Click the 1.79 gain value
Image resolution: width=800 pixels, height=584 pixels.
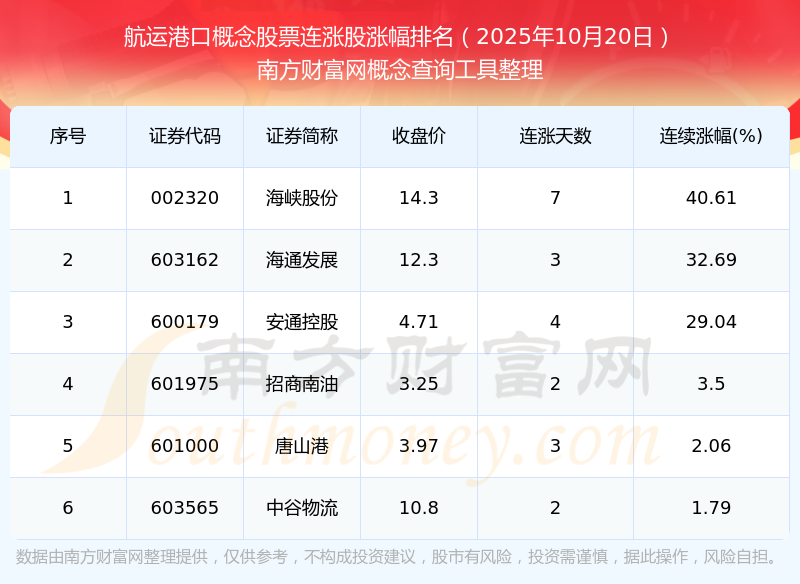coord(711,508)
